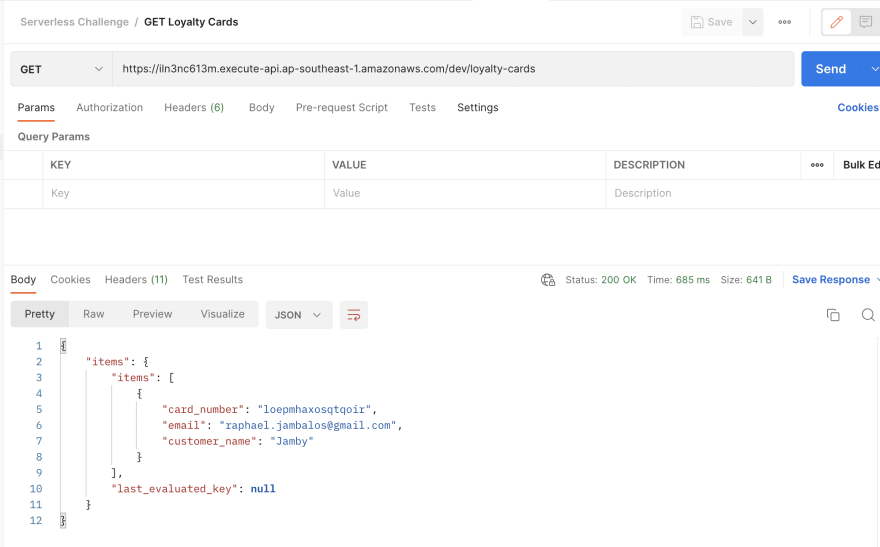This screenshot has width=880, height=547.
Task: Click the Query Params heading
Action: [53, 136]
